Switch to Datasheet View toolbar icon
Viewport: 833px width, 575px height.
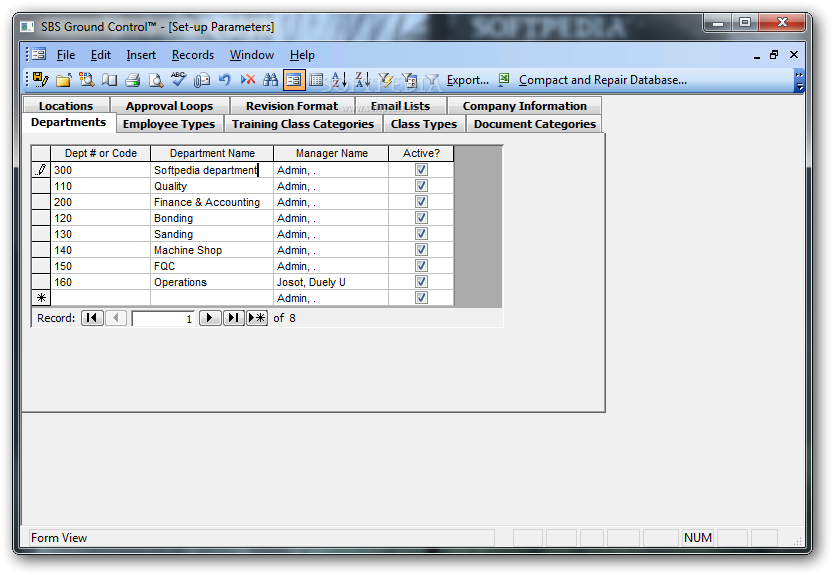[317, 80]
